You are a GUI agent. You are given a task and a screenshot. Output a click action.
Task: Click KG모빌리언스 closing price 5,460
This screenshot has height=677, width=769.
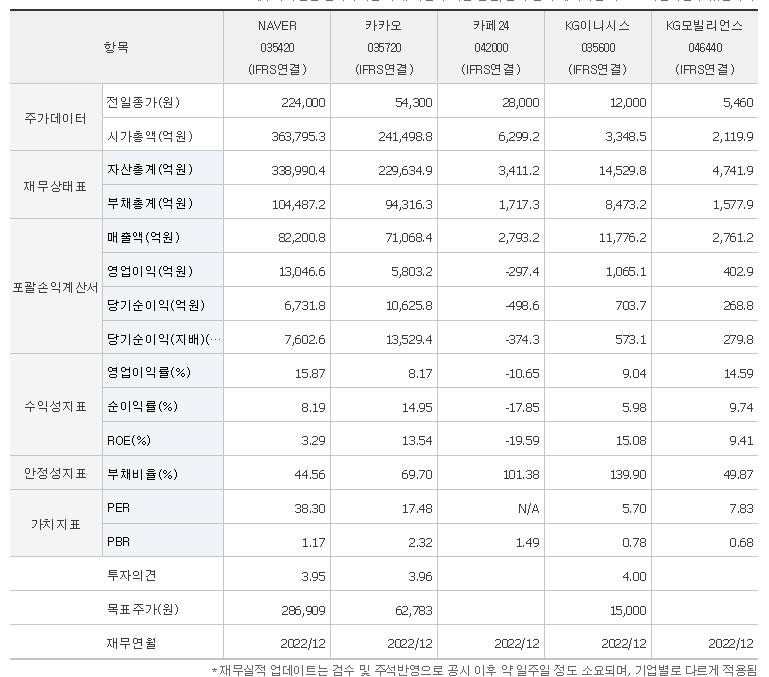pos(739,102)
